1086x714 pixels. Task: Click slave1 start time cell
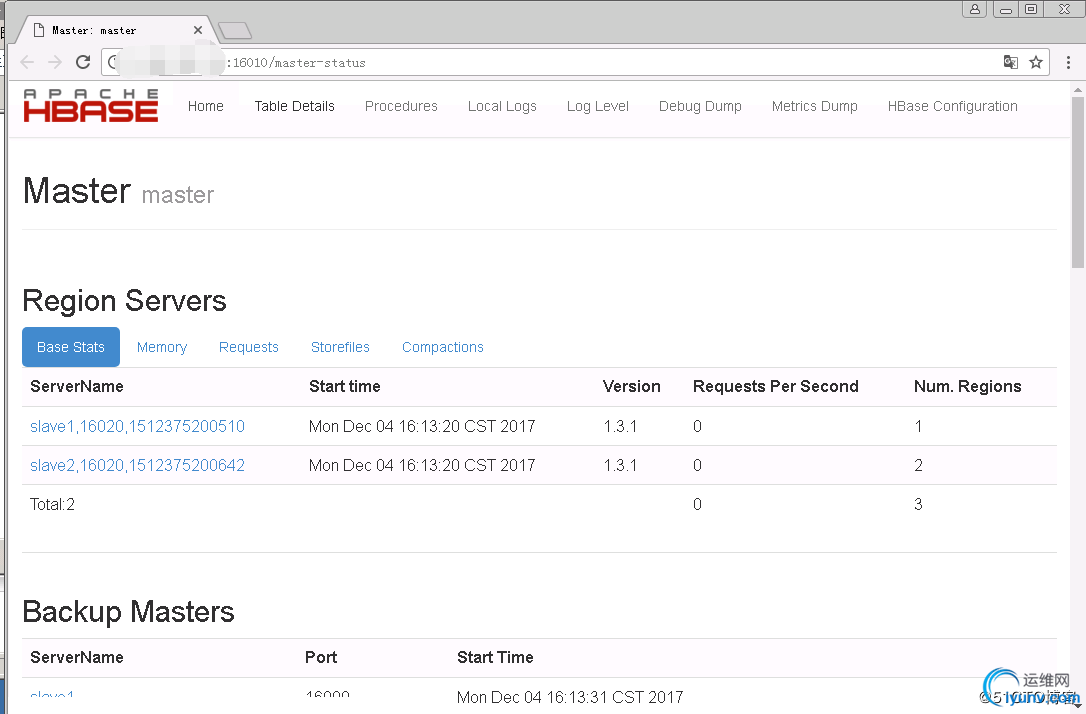[422, 426]
